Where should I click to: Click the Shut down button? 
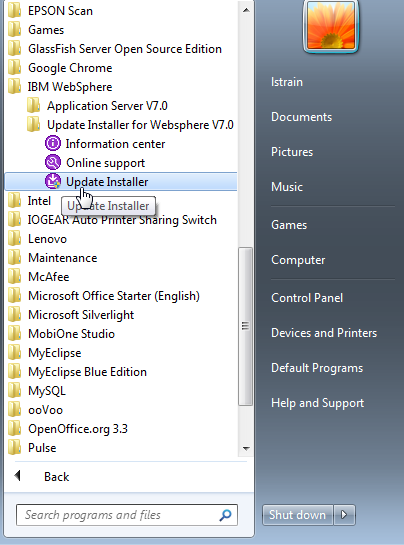[x=298, y=514]
